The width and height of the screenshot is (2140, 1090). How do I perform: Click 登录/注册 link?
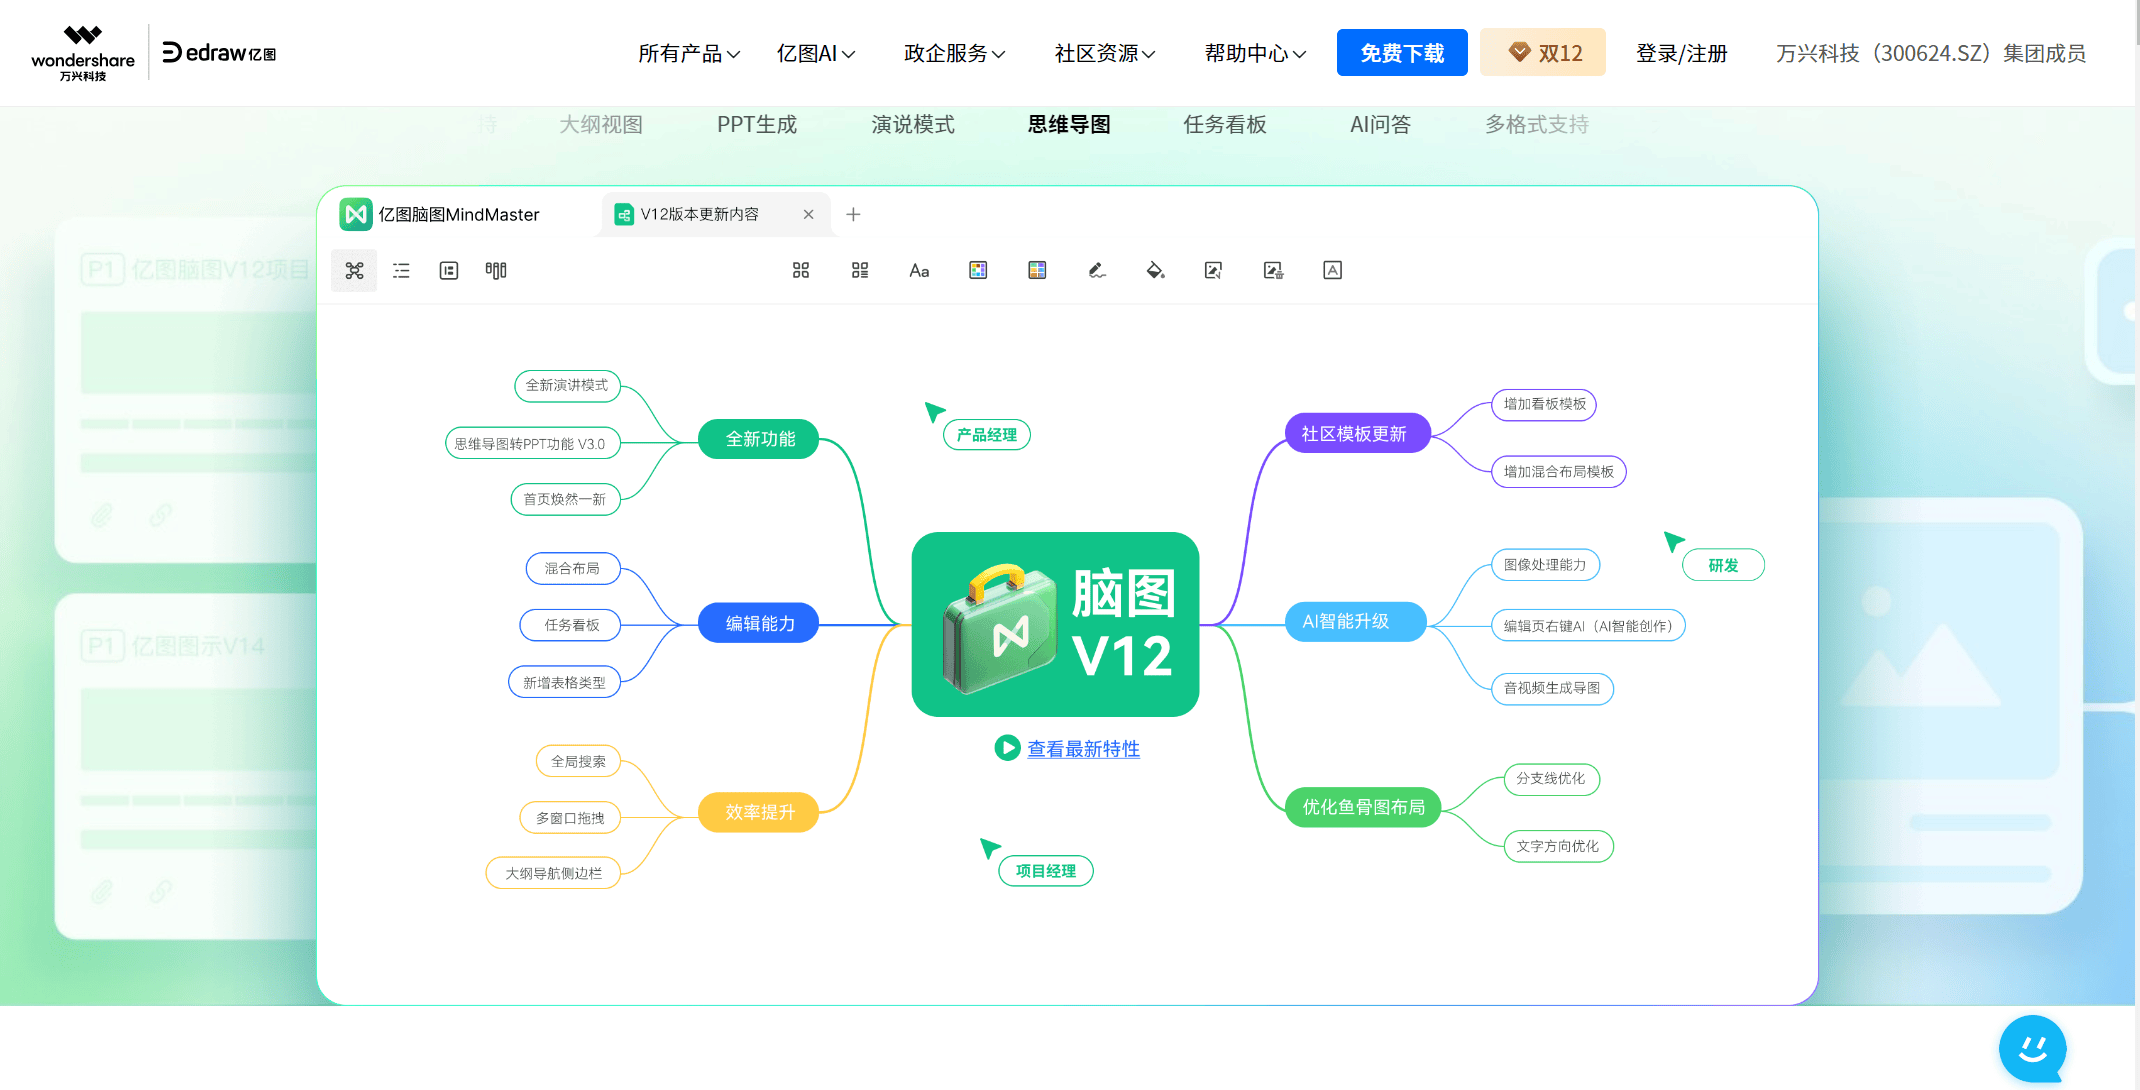pos(1681,53)
